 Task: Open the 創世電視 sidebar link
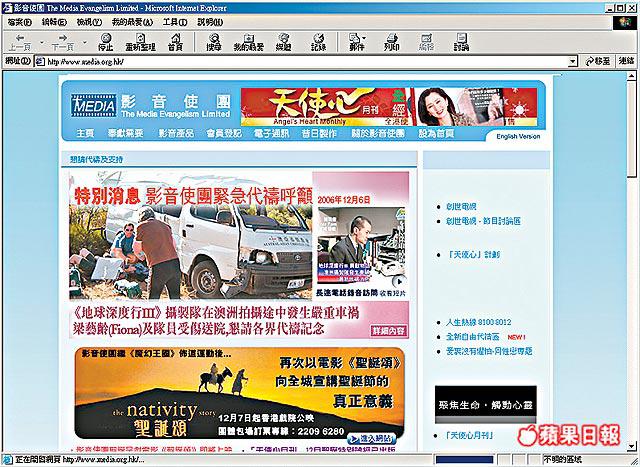[x=461, y=207]
